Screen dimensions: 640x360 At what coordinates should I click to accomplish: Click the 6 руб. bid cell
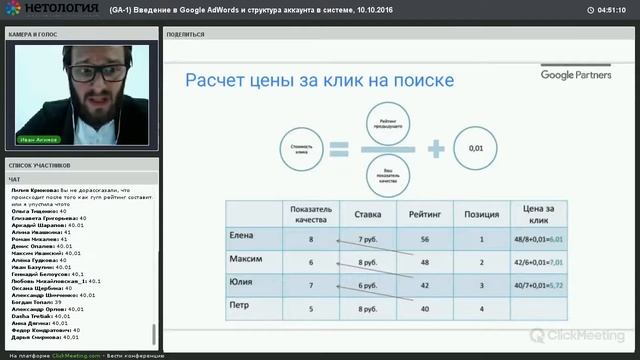(368, 285)
